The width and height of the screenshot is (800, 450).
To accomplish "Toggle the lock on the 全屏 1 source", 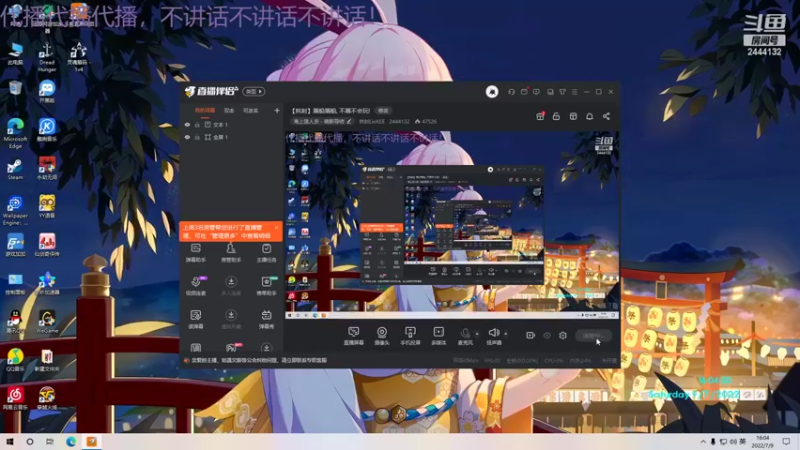I will point(197,137).
